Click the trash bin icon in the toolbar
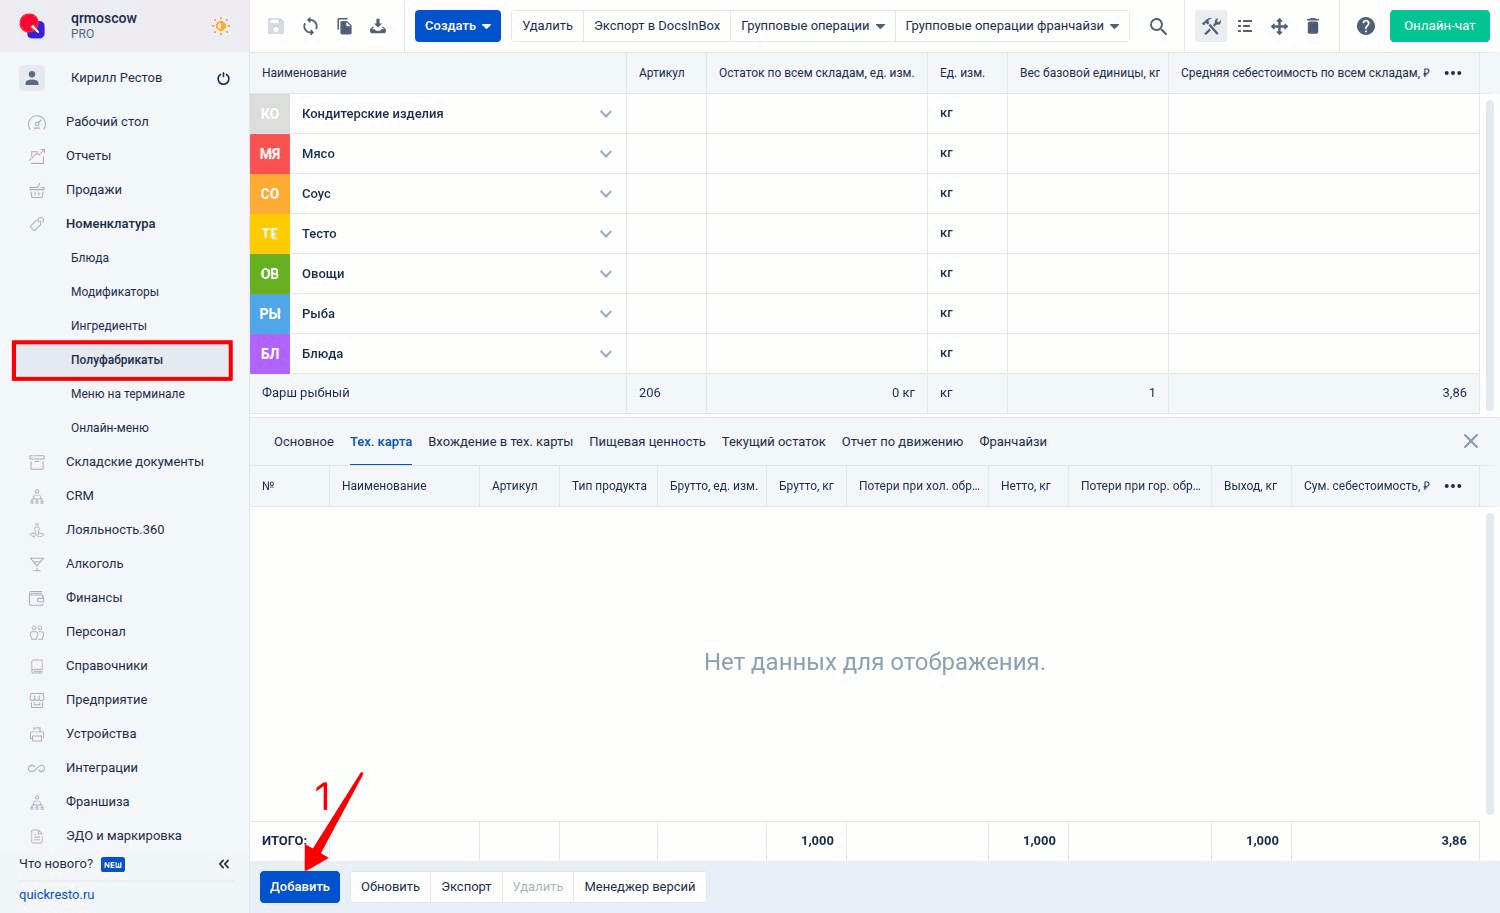 pyautogui.click(x=1313, y=26)
